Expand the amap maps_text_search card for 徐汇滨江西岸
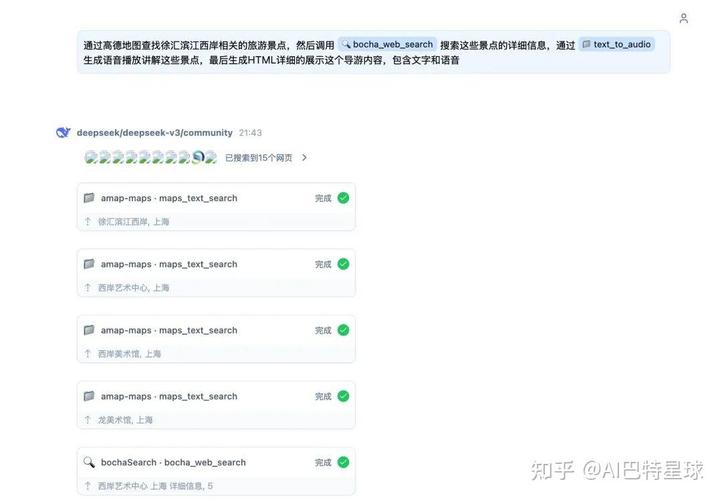The width and height of the screenshot is (722, 500). coord(216,207)
